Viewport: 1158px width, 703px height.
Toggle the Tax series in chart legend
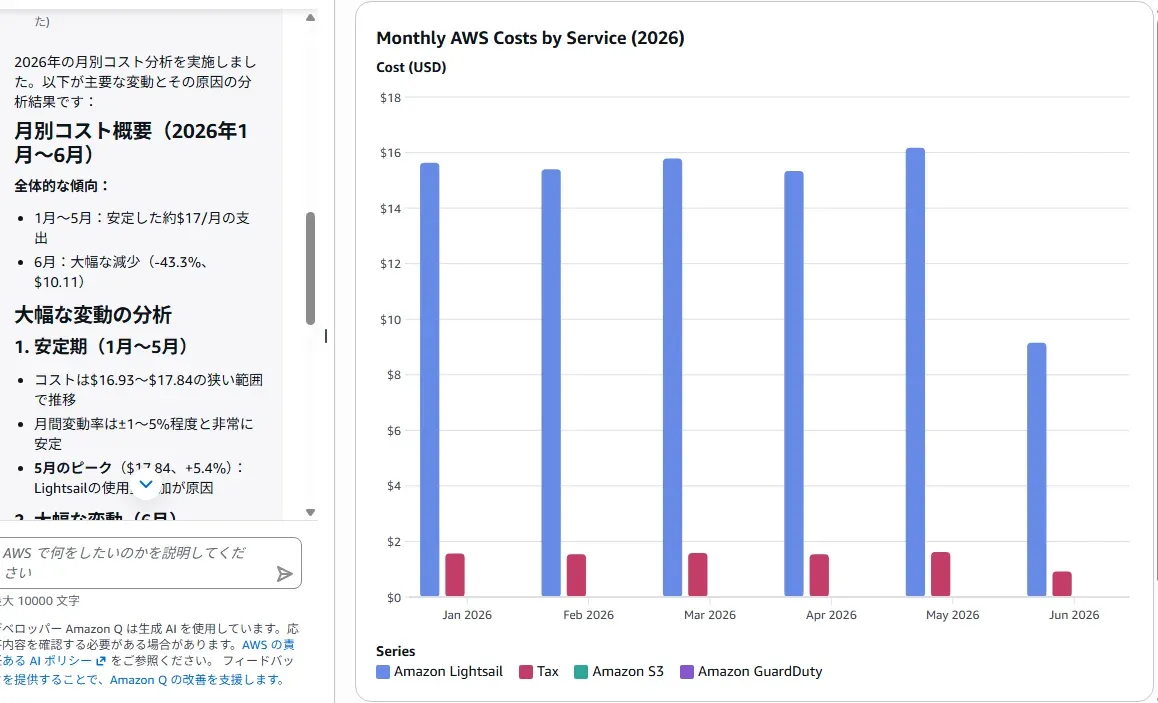click(x=538, y=671)
